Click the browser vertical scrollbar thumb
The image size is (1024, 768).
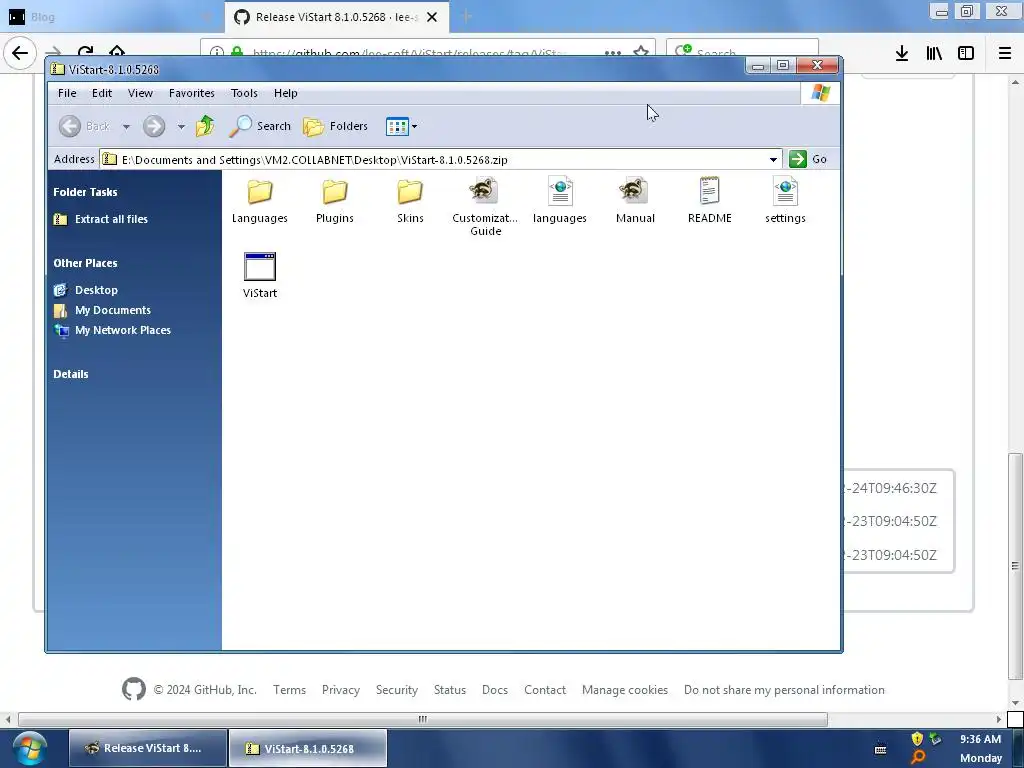(1015, 566)
